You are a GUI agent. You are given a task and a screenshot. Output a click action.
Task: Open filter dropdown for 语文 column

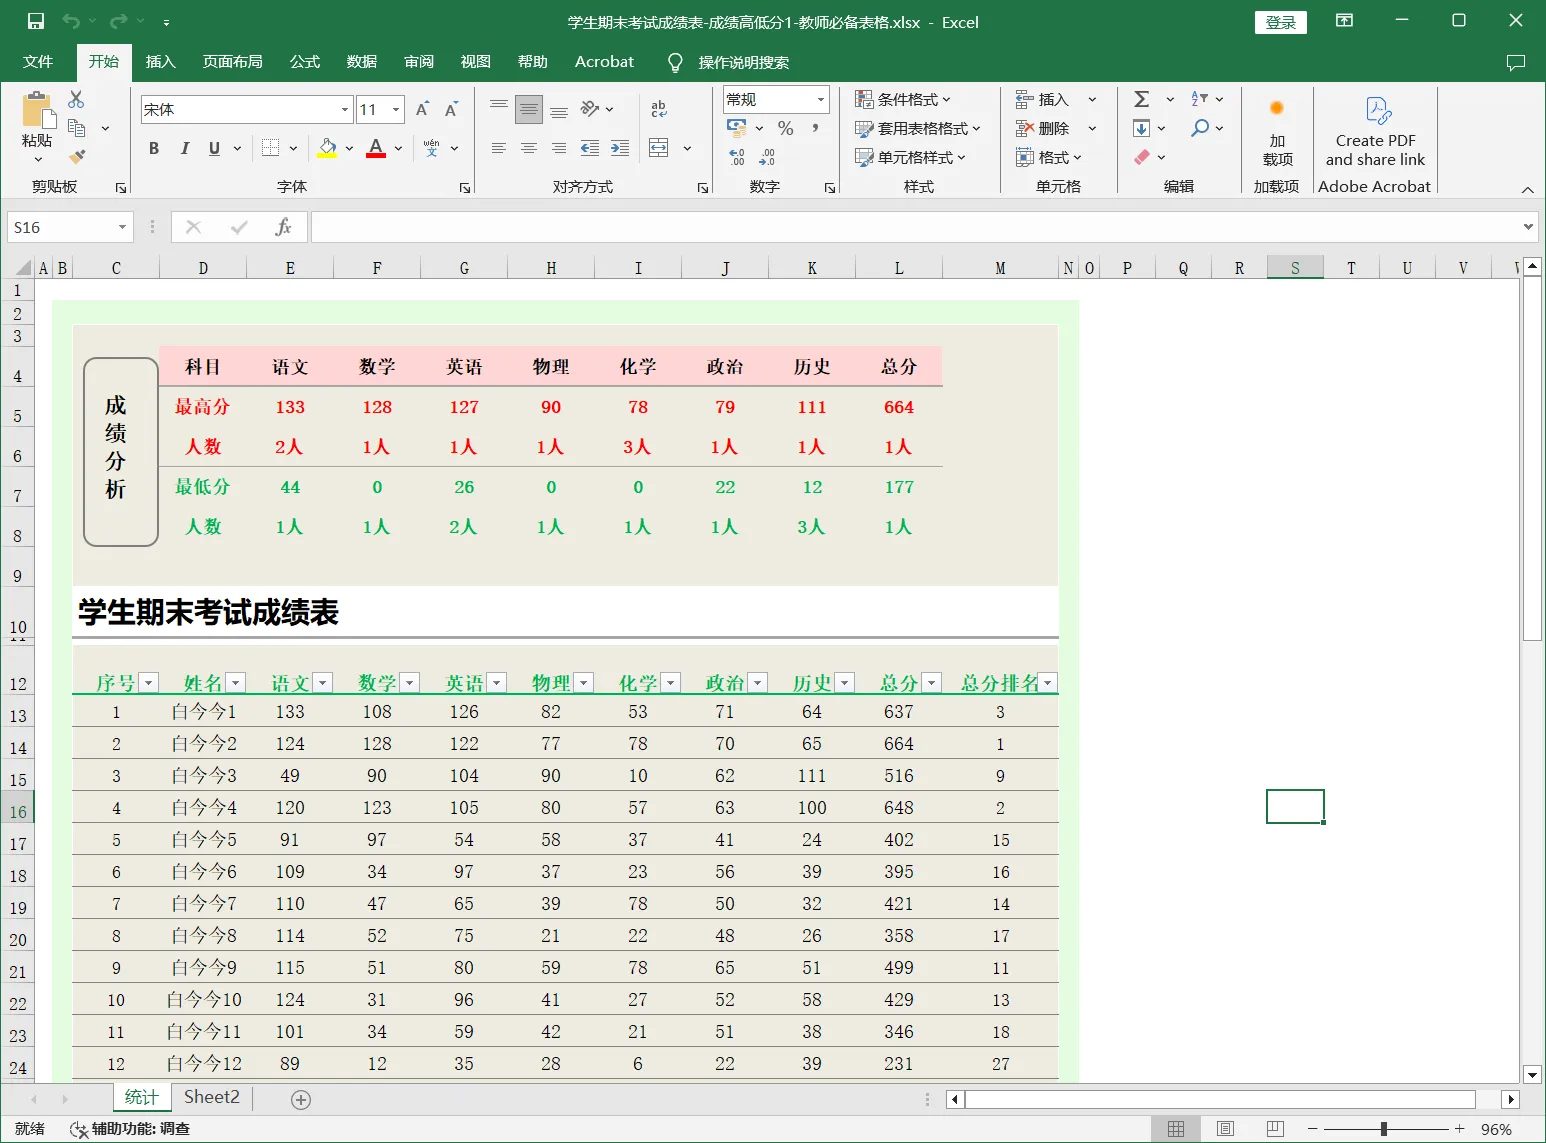click(x=322, y=683)
